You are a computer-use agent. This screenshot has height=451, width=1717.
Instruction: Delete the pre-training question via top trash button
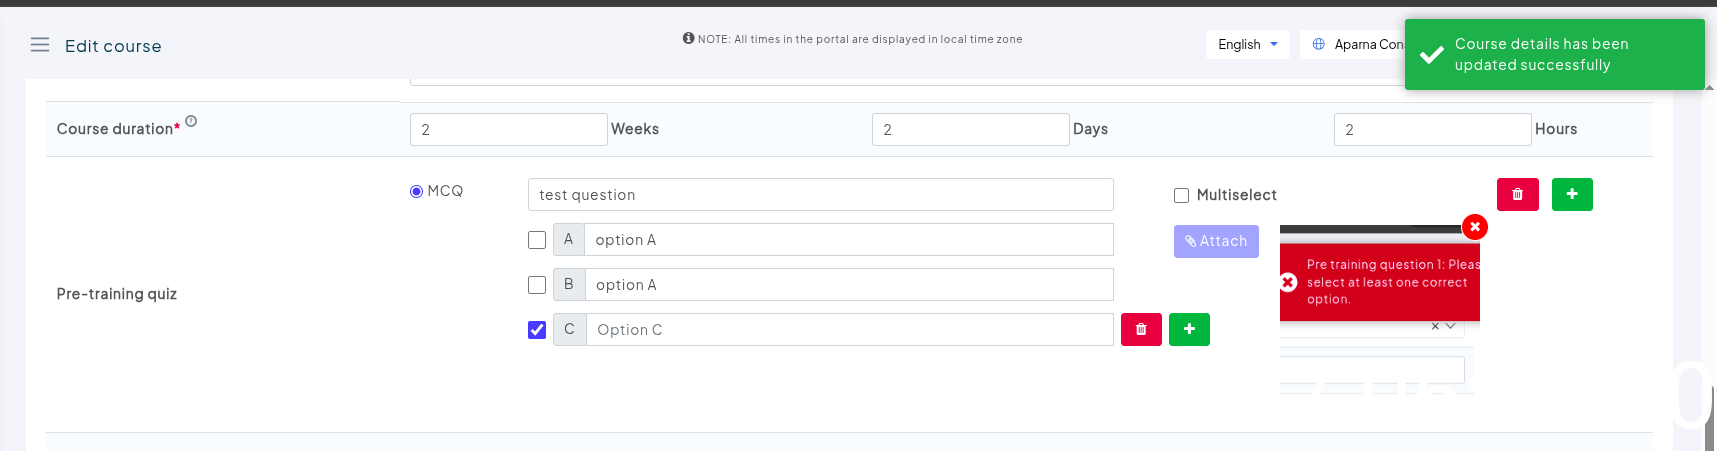1517,194
